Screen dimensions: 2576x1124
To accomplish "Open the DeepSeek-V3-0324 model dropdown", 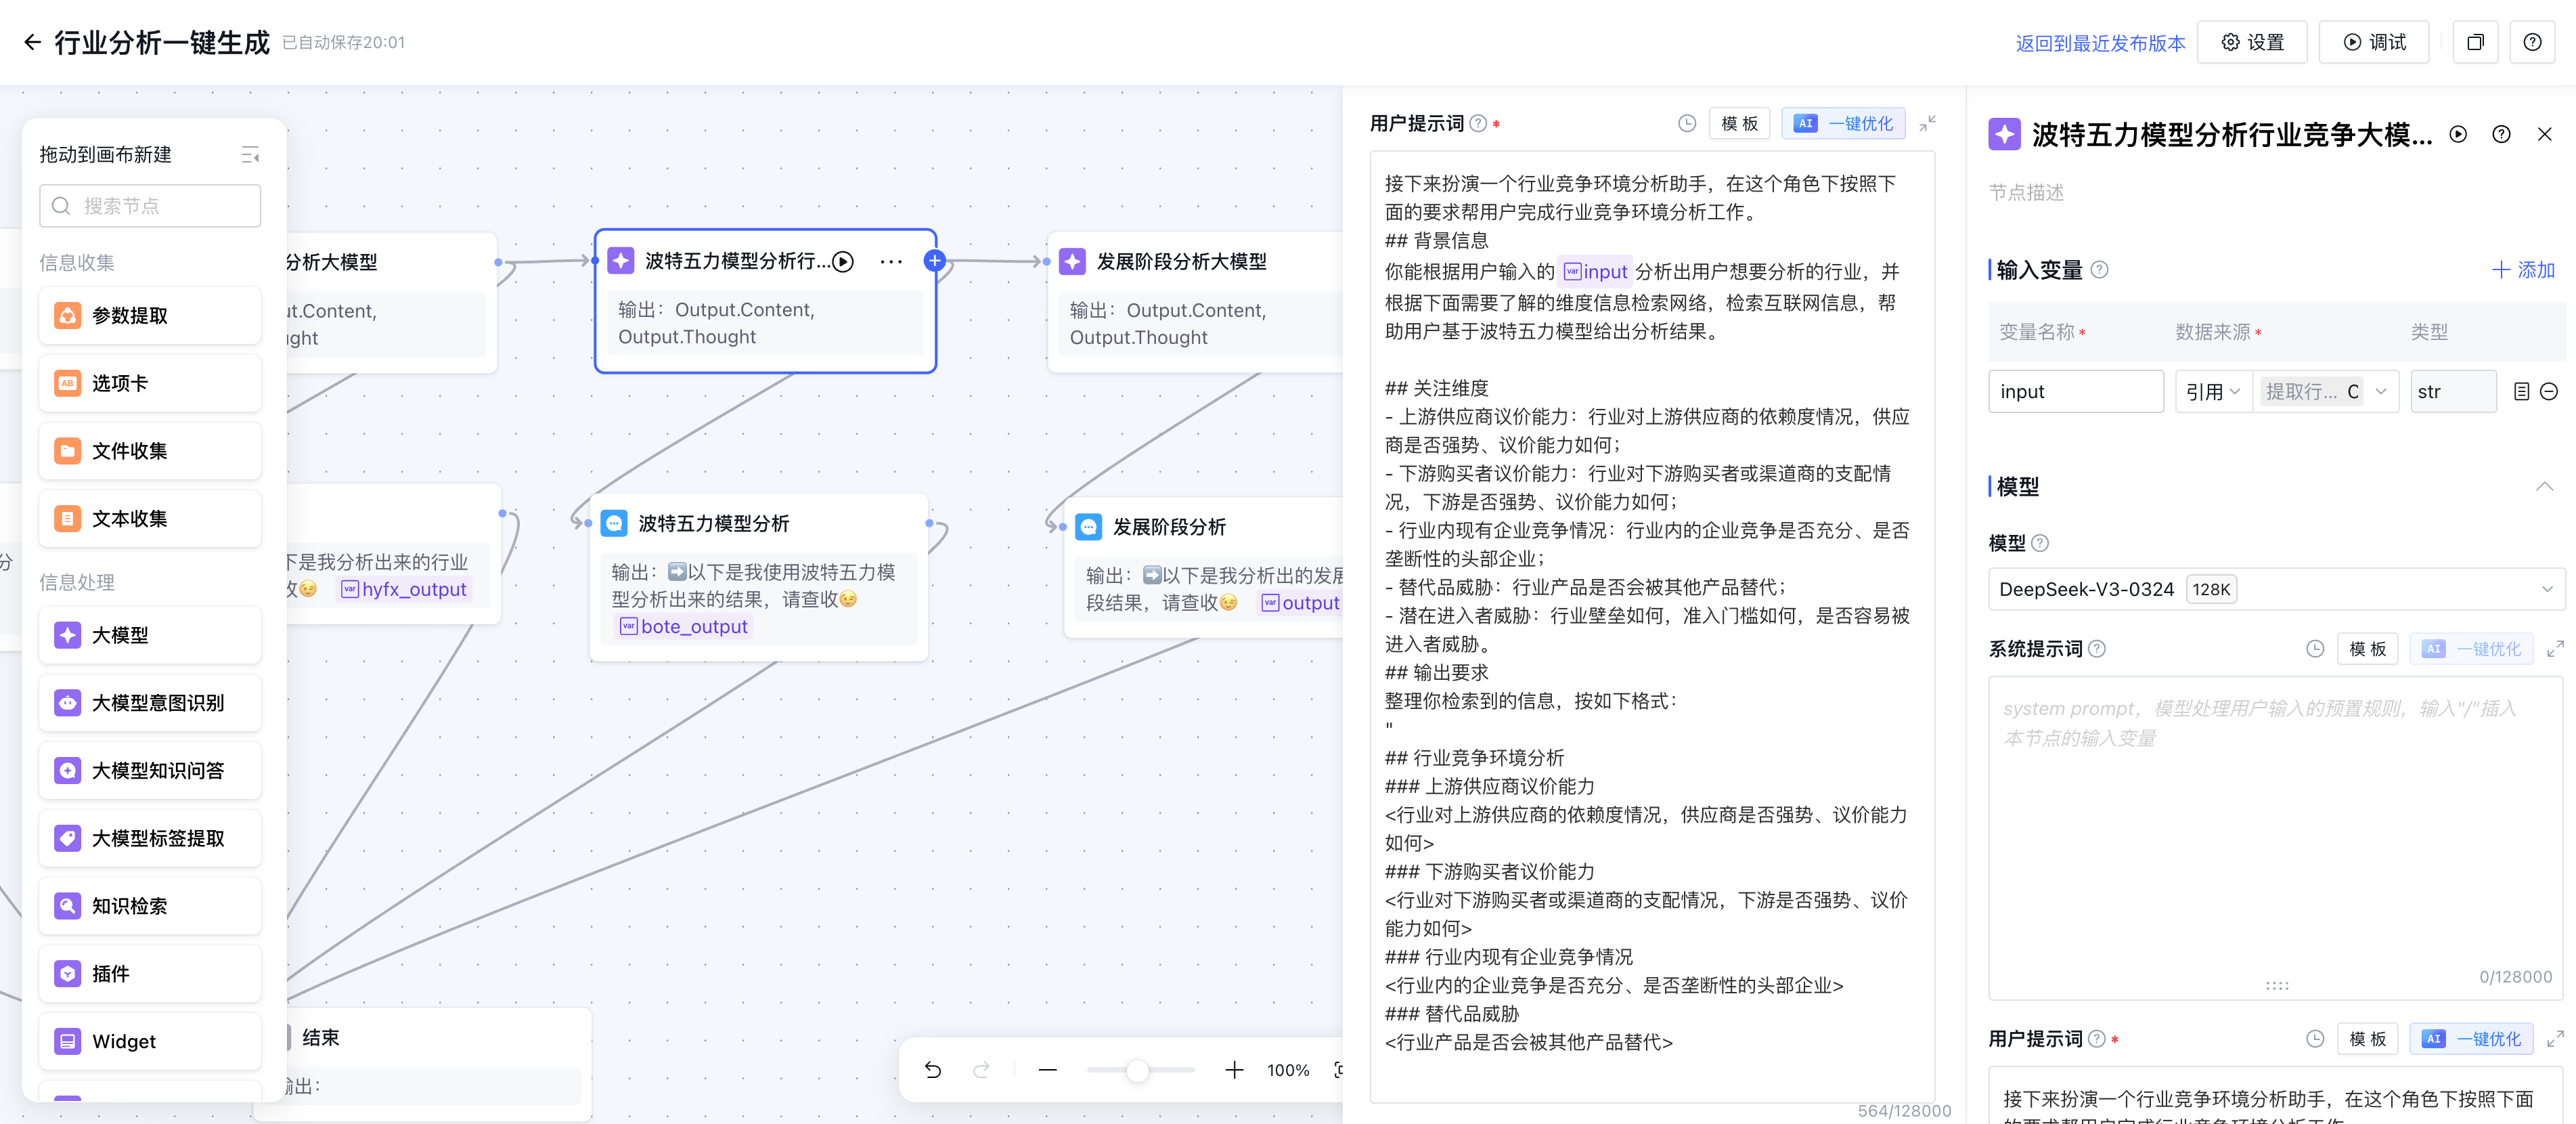I will point(2275,589).
